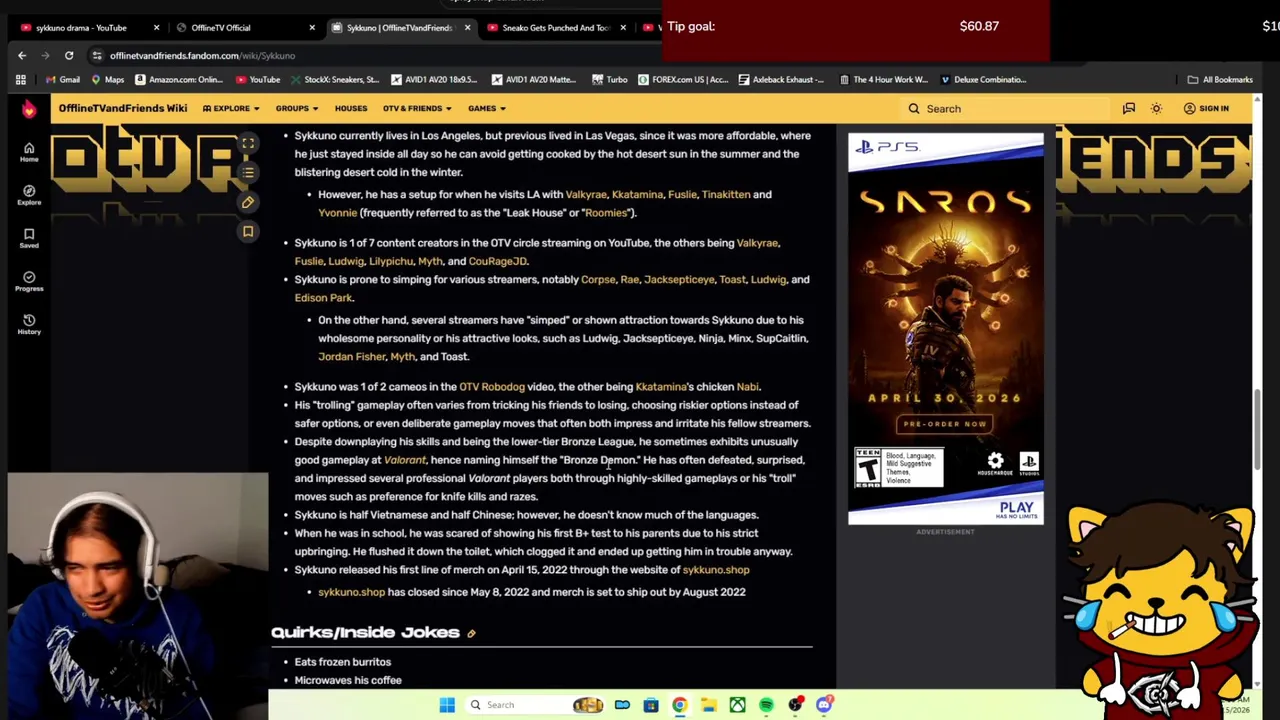
Task: Switch to OfflineTV Official tab
Action: pos(244,28)
